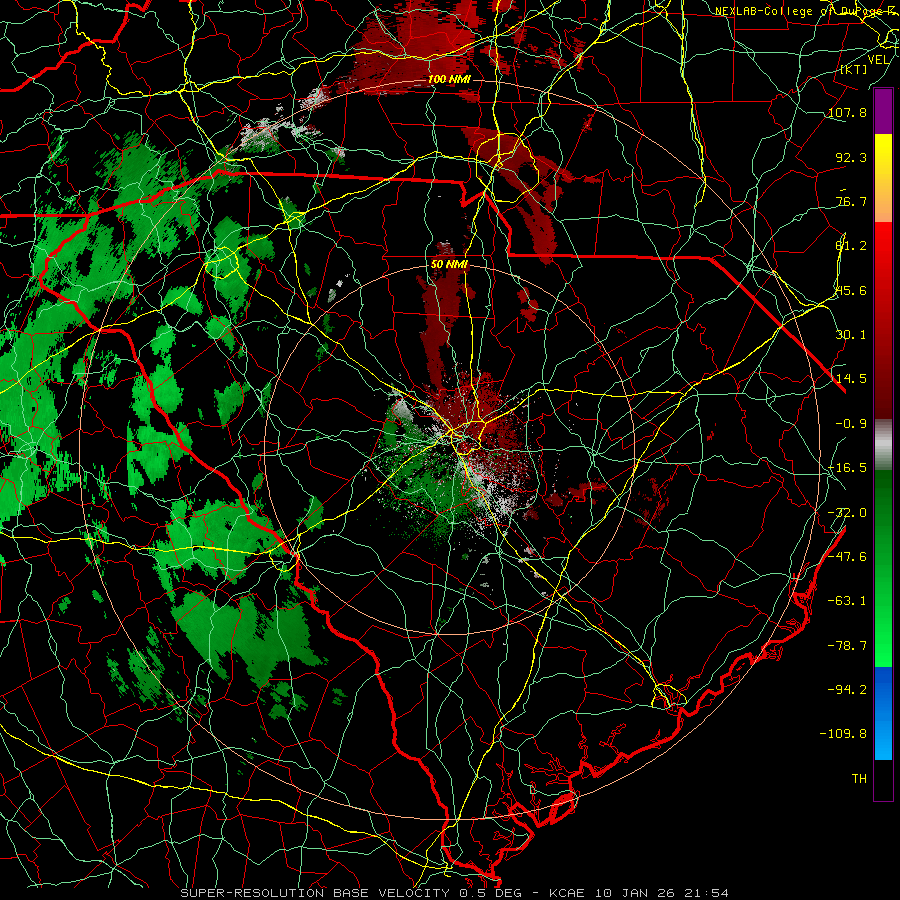
Task: Click the Super-Resolution Base Velocity caption
Action: (454, 893)
